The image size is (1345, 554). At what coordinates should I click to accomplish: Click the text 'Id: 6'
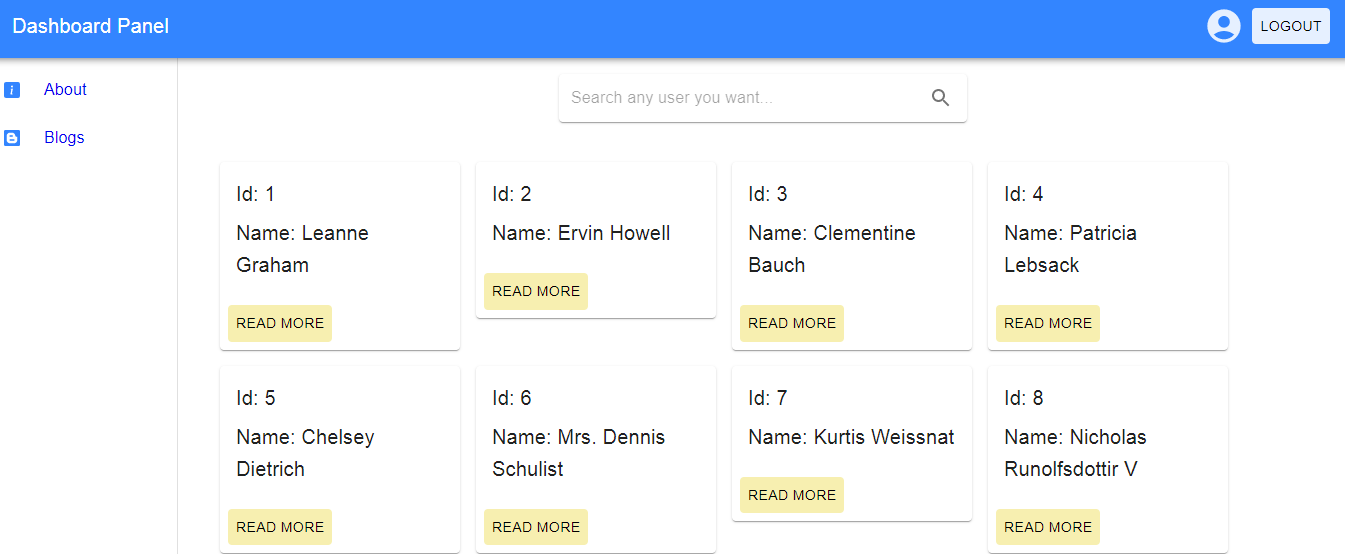tap(512, 398)
